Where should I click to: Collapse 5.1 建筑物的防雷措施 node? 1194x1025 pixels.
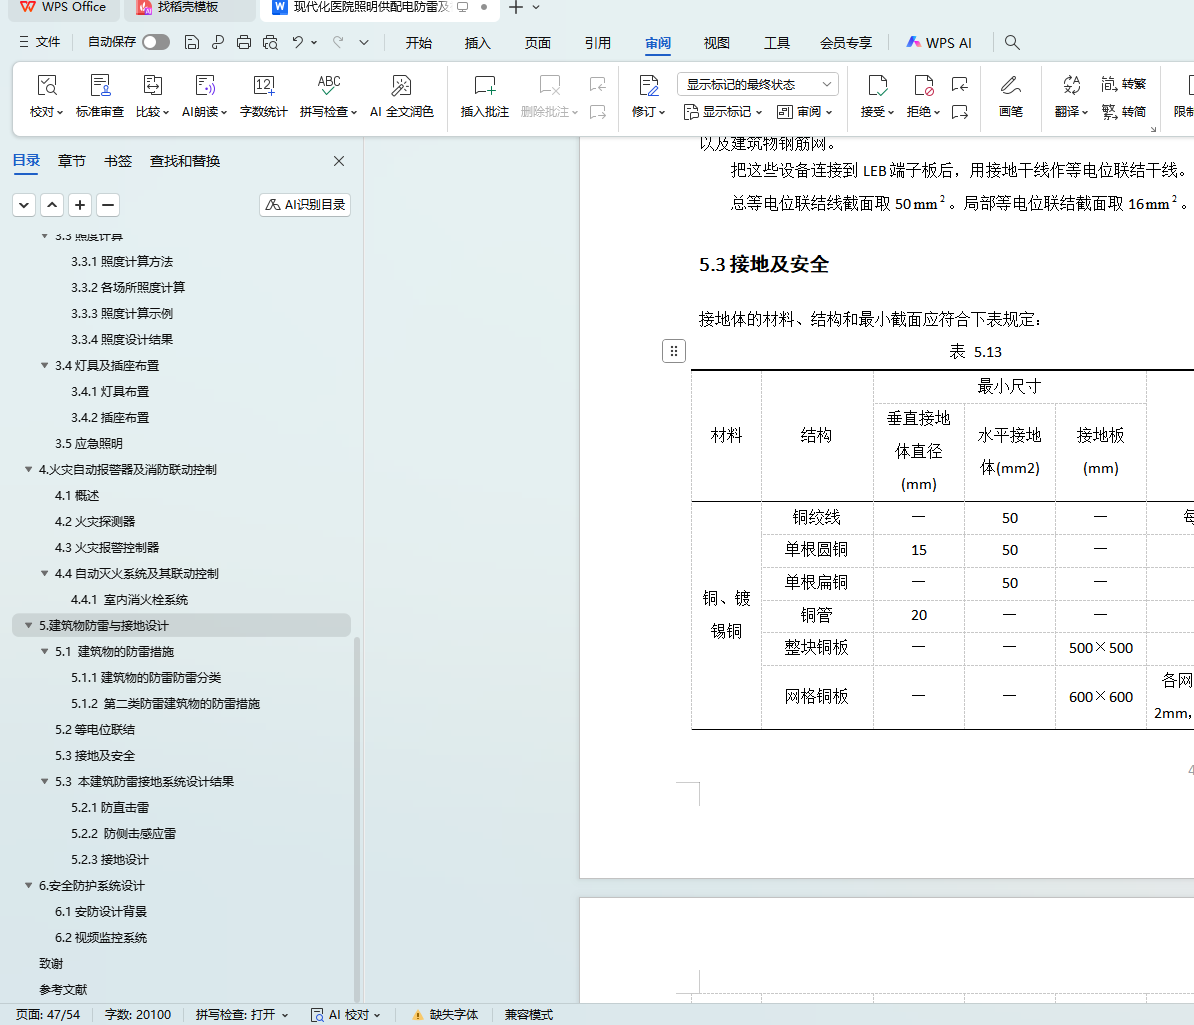coord(44,651)
